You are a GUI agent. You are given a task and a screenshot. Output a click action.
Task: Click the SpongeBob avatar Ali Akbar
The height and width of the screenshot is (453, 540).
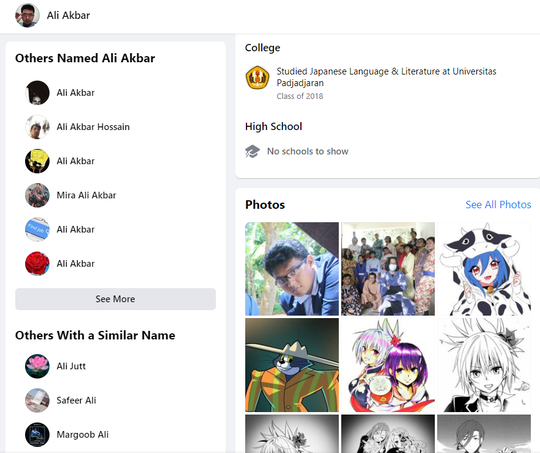(x=37, y=161)
